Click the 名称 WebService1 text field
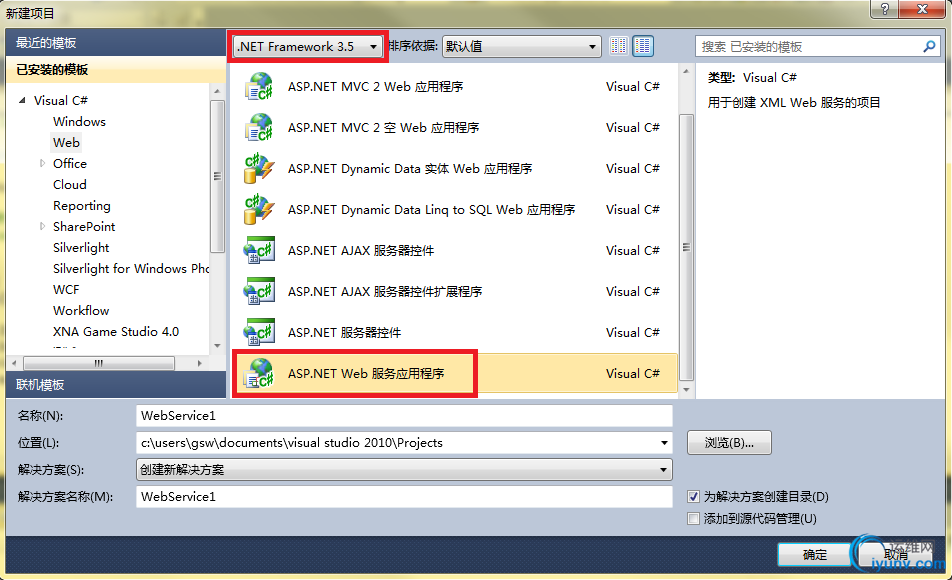The image size is (952, 580). click(404, 415)
